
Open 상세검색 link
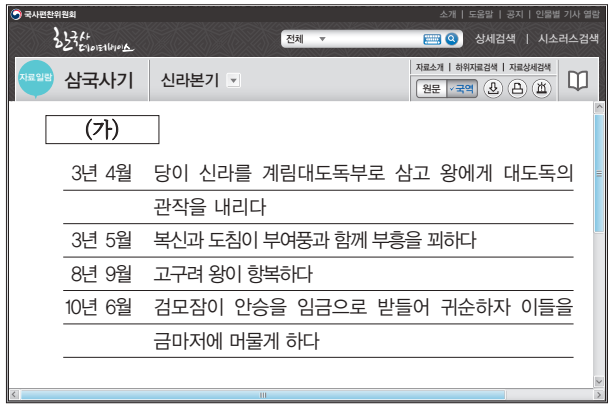coord(495,38)
